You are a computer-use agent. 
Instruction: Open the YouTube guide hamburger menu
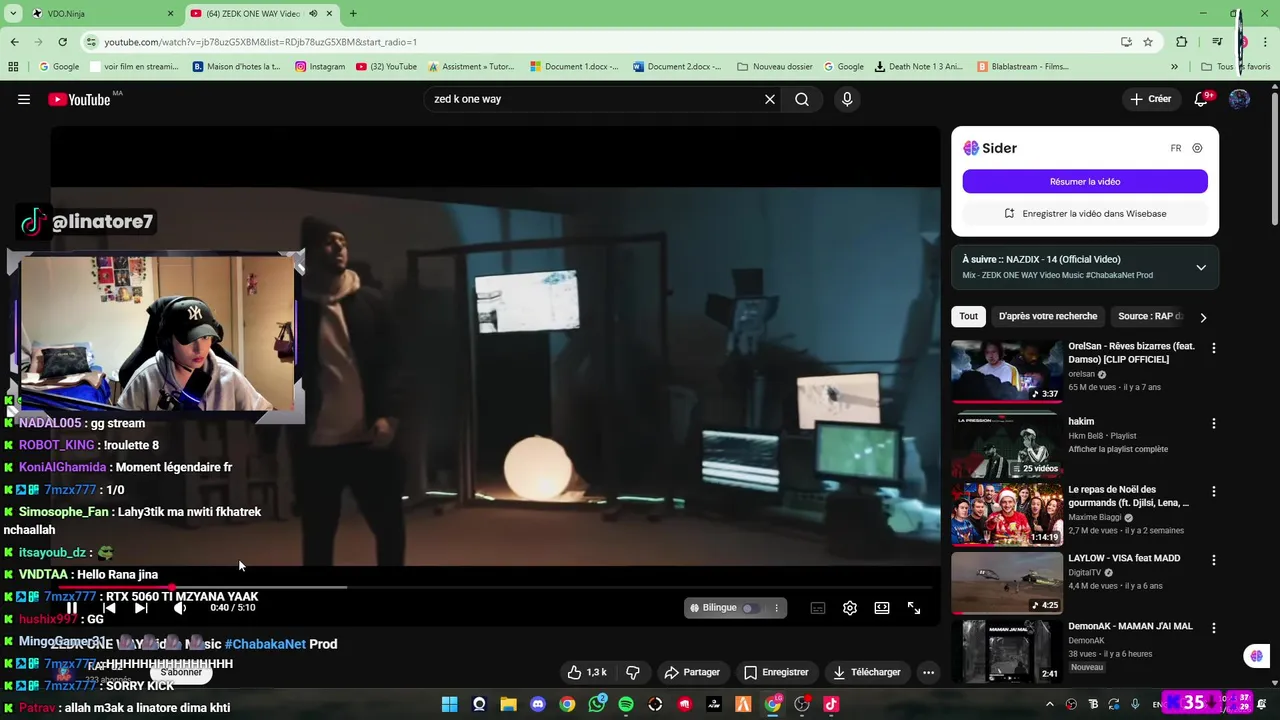(x=24, y=99)
